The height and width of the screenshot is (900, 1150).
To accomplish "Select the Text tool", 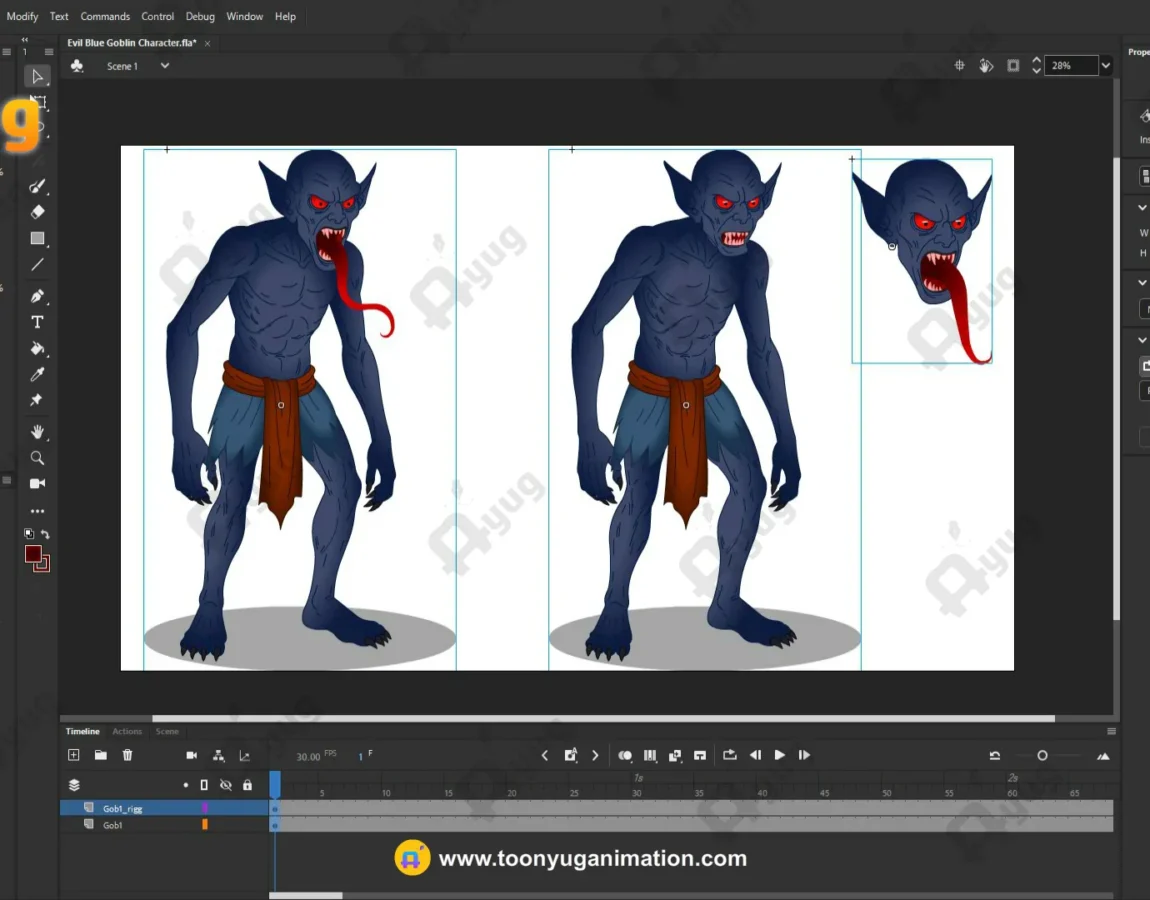I will (x=37, y=322).
